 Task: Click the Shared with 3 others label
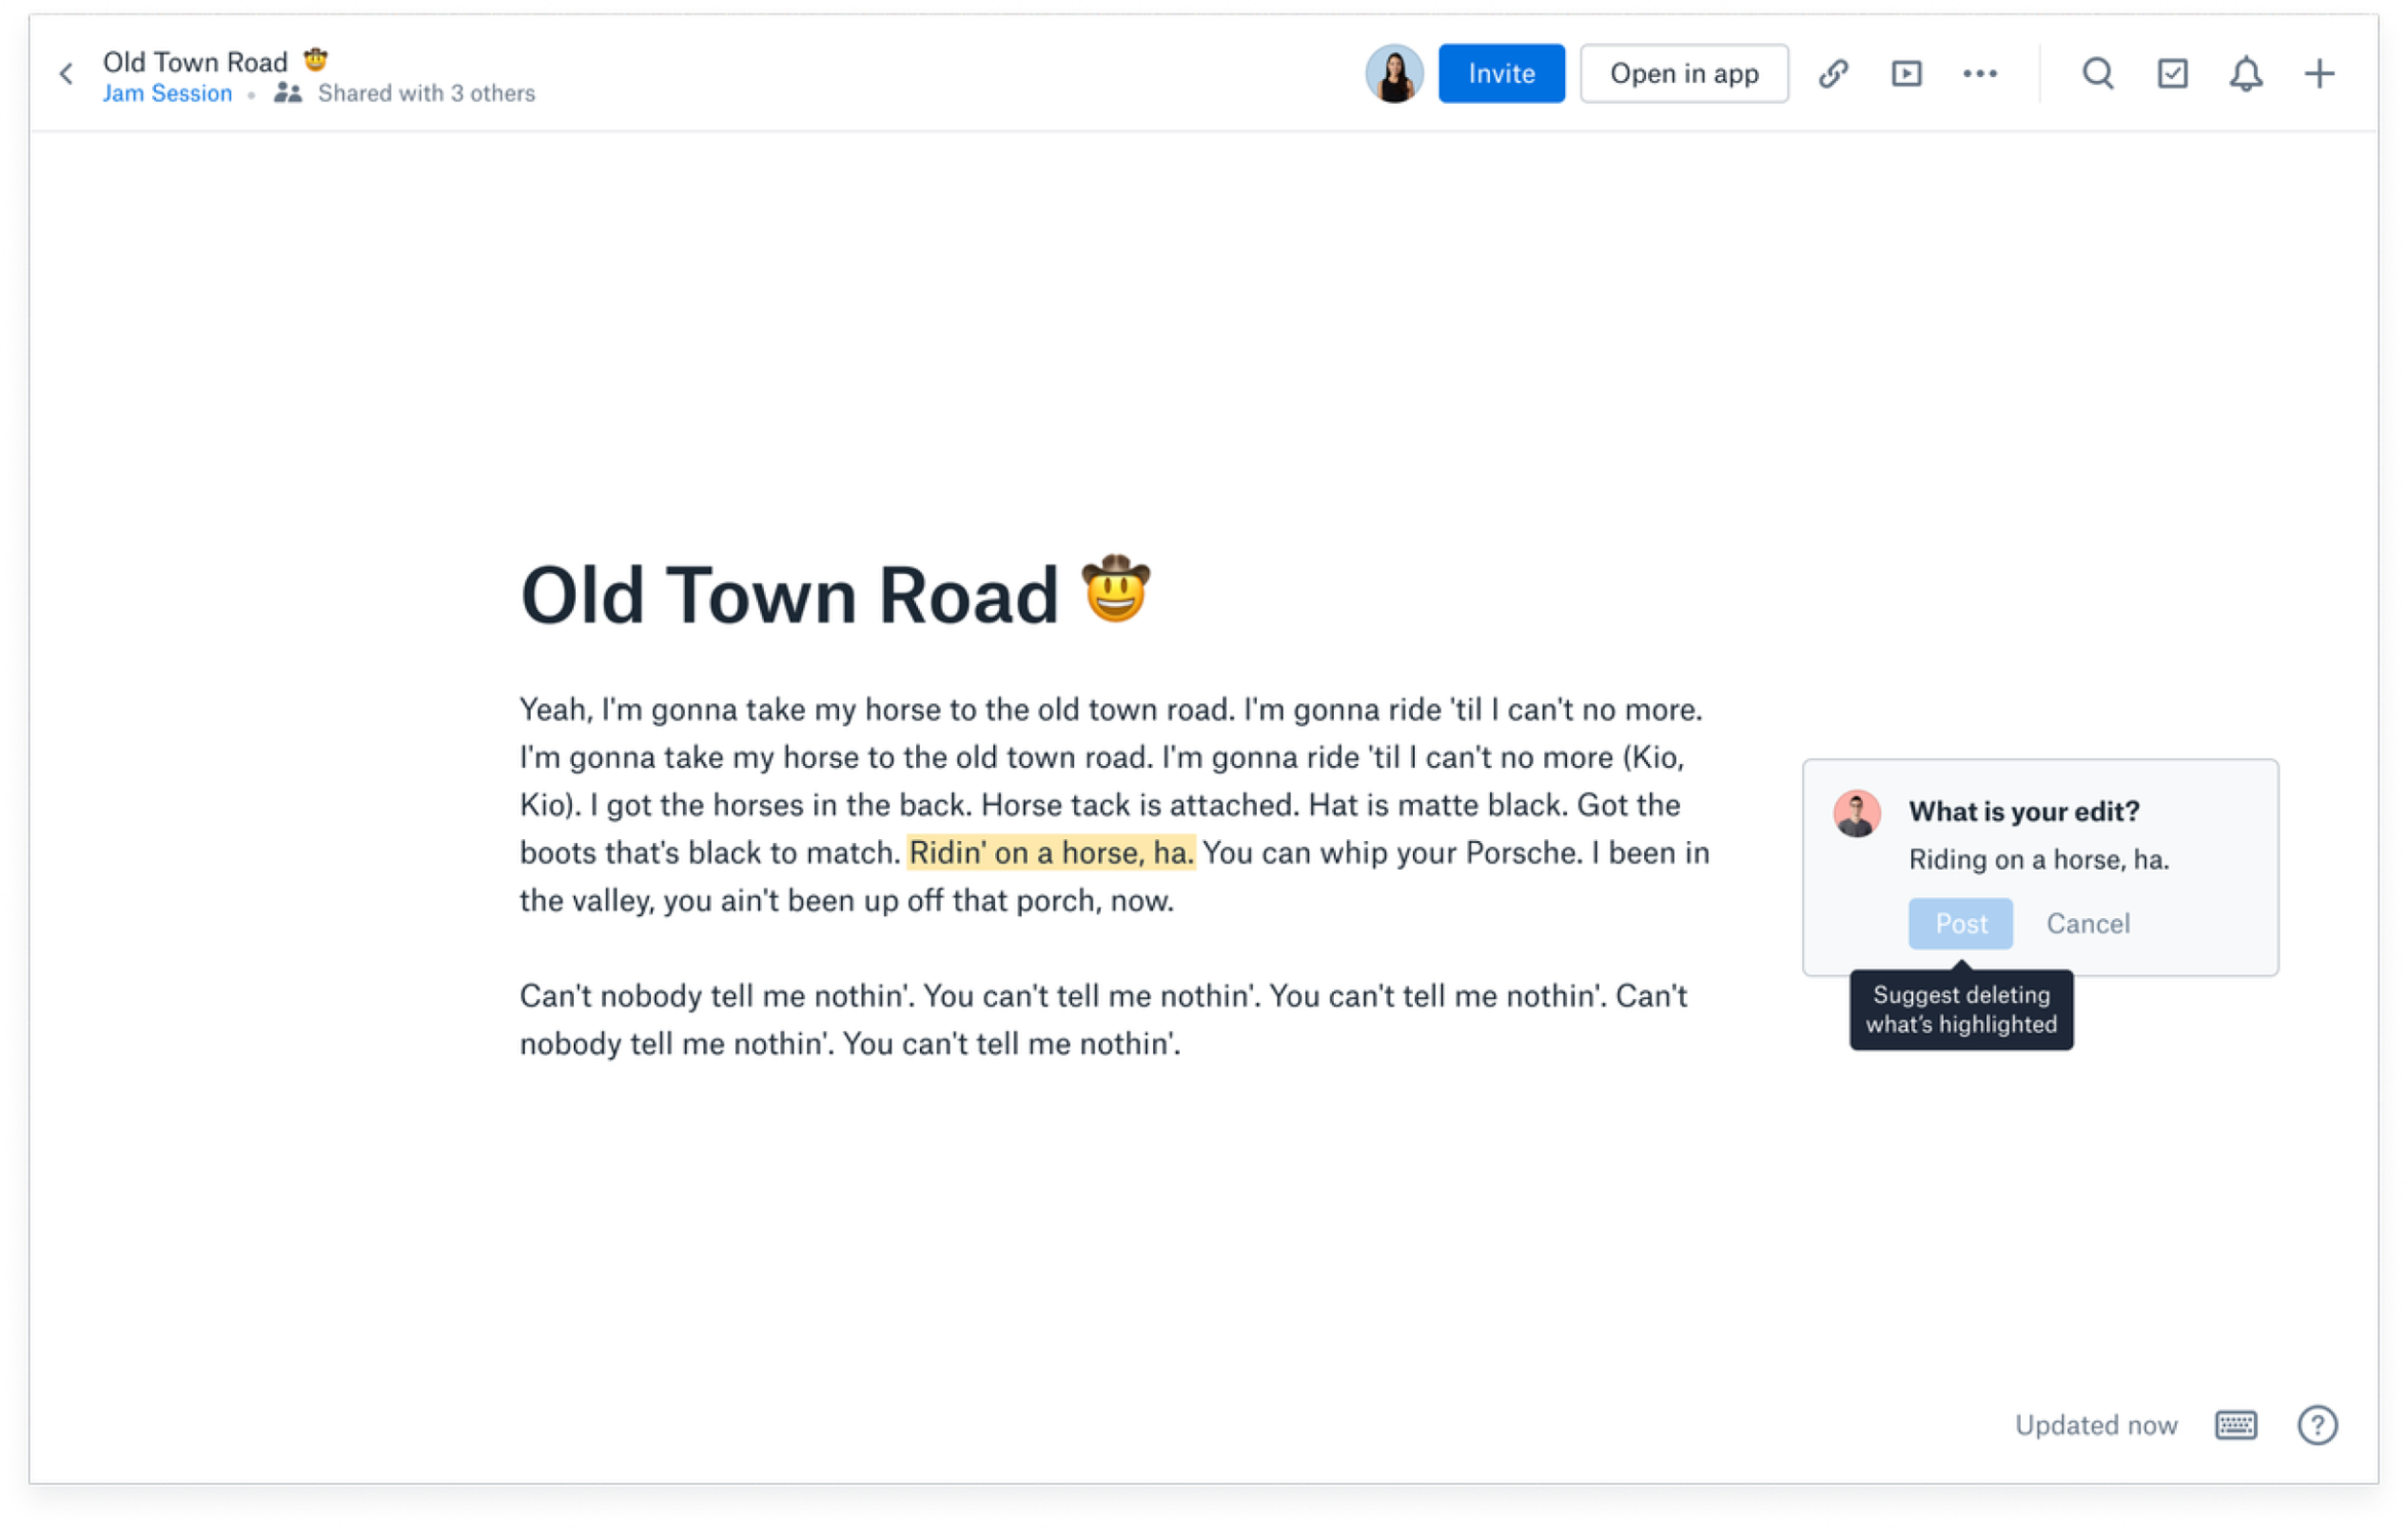pyautogui.click(x=426, y=93)
